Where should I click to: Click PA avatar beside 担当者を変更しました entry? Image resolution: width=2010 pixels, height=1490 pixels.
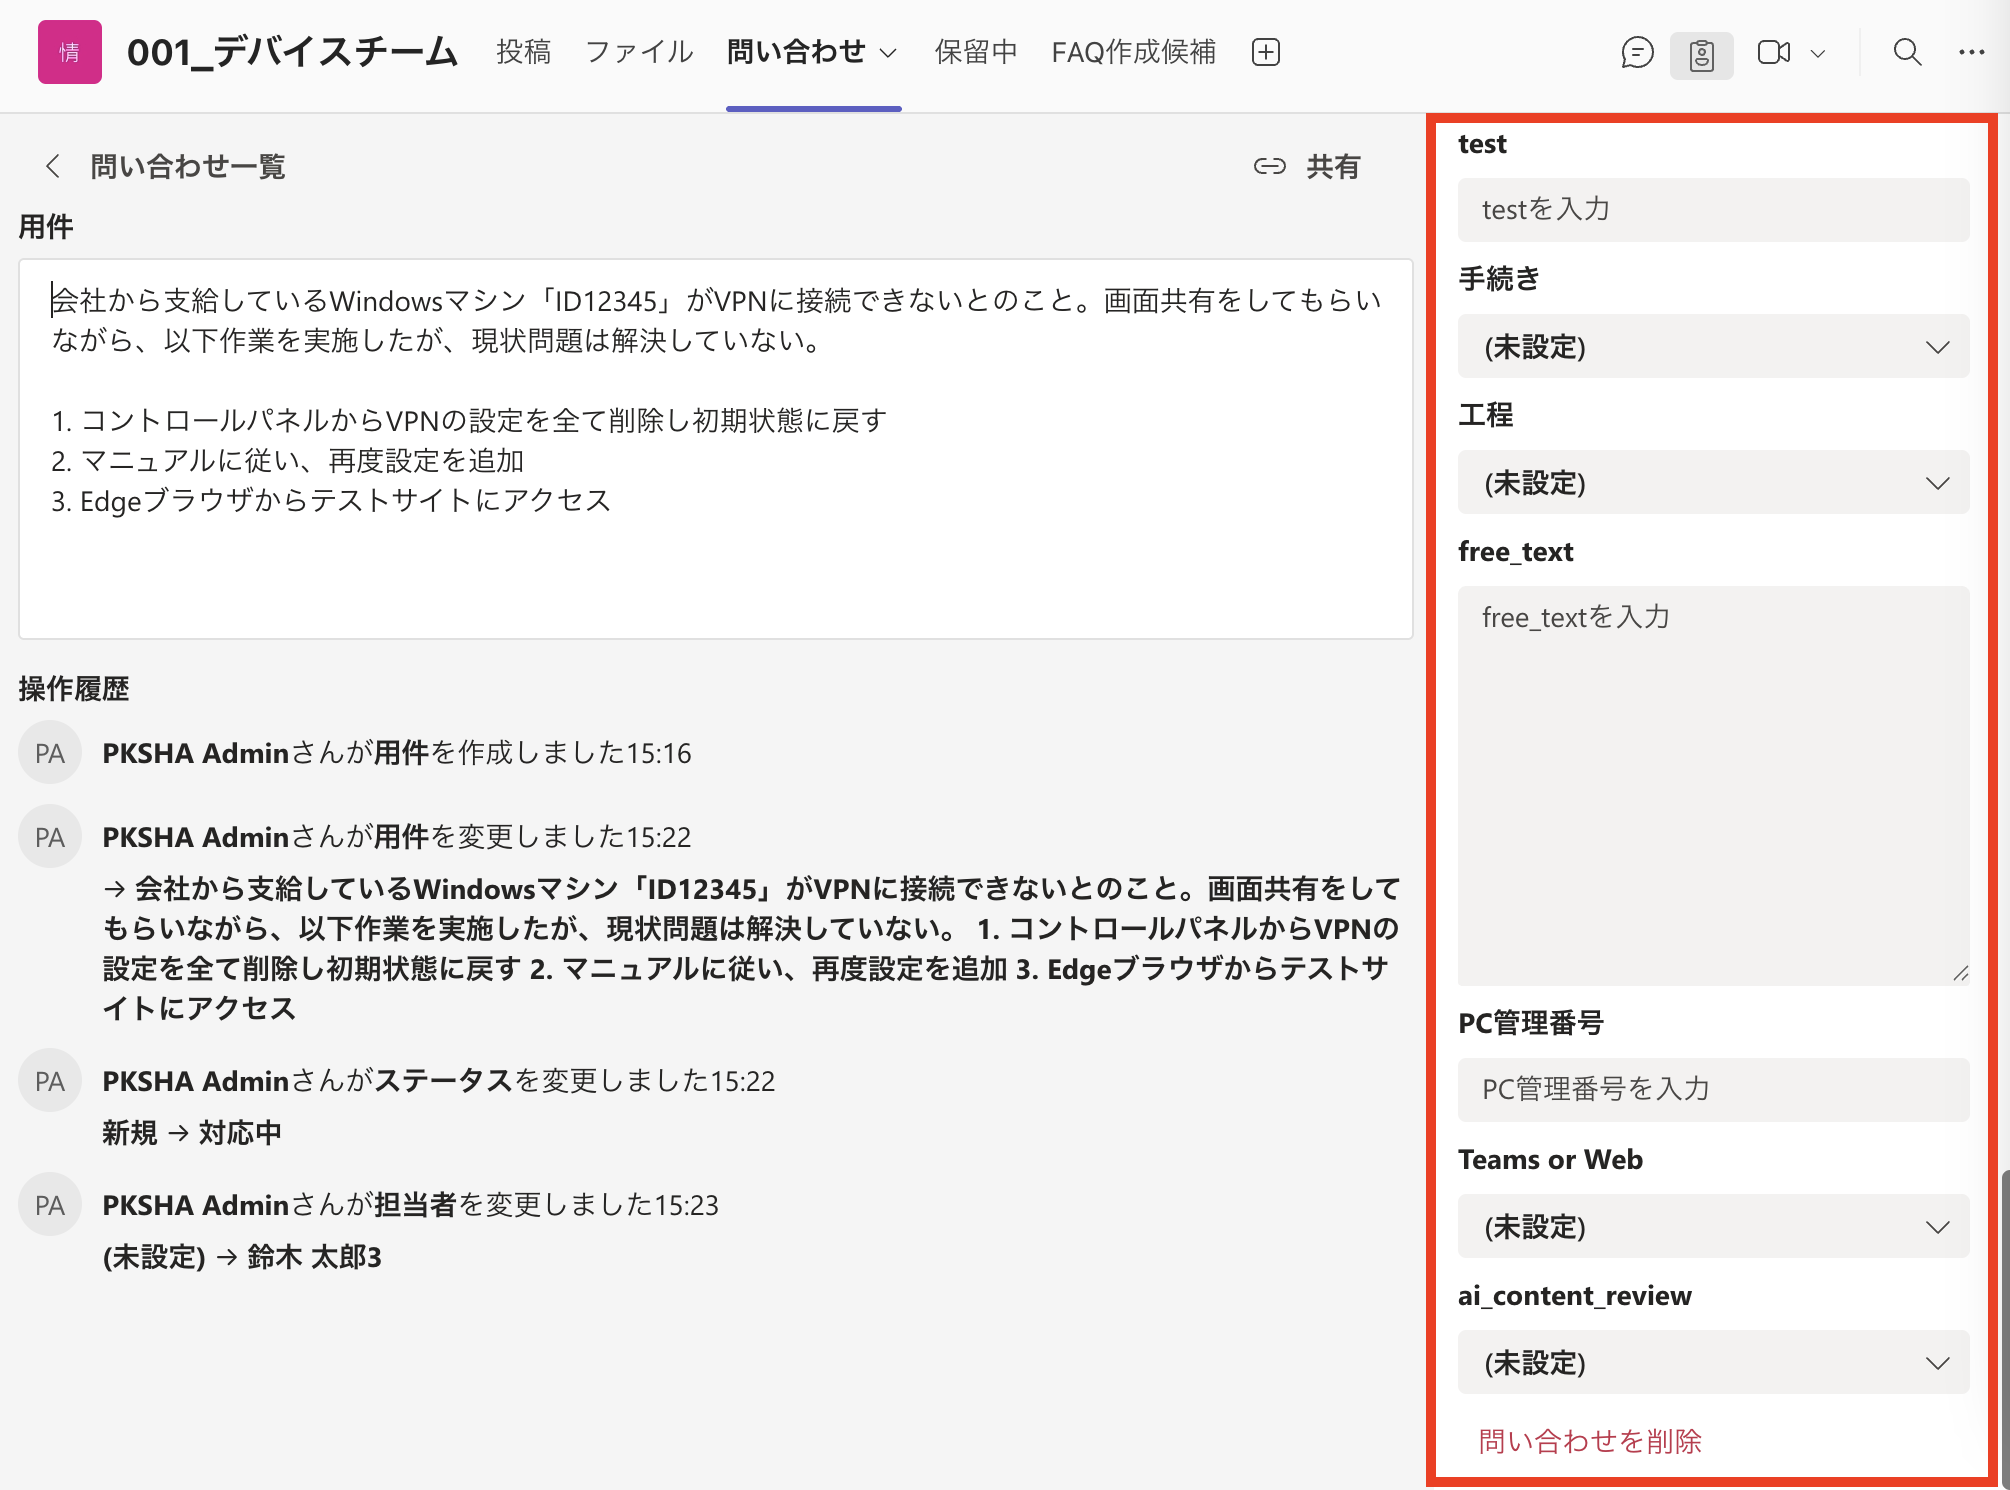[50, 1205]
